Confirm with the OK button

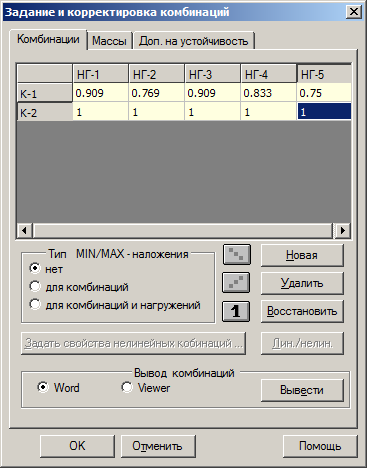(x=77, y=446)
